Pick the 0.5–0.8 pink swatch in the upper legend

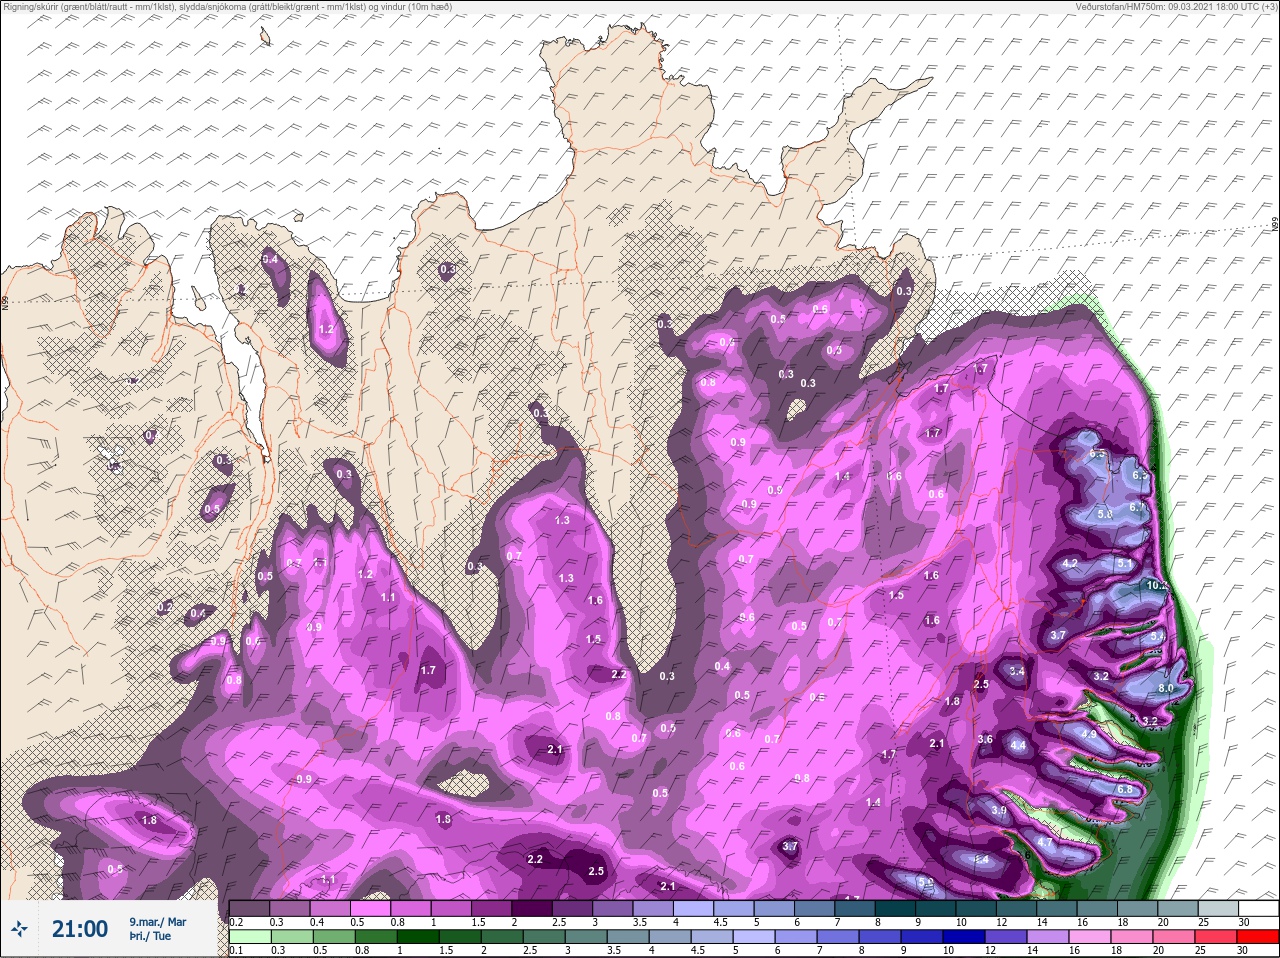(x=372, y=908)
